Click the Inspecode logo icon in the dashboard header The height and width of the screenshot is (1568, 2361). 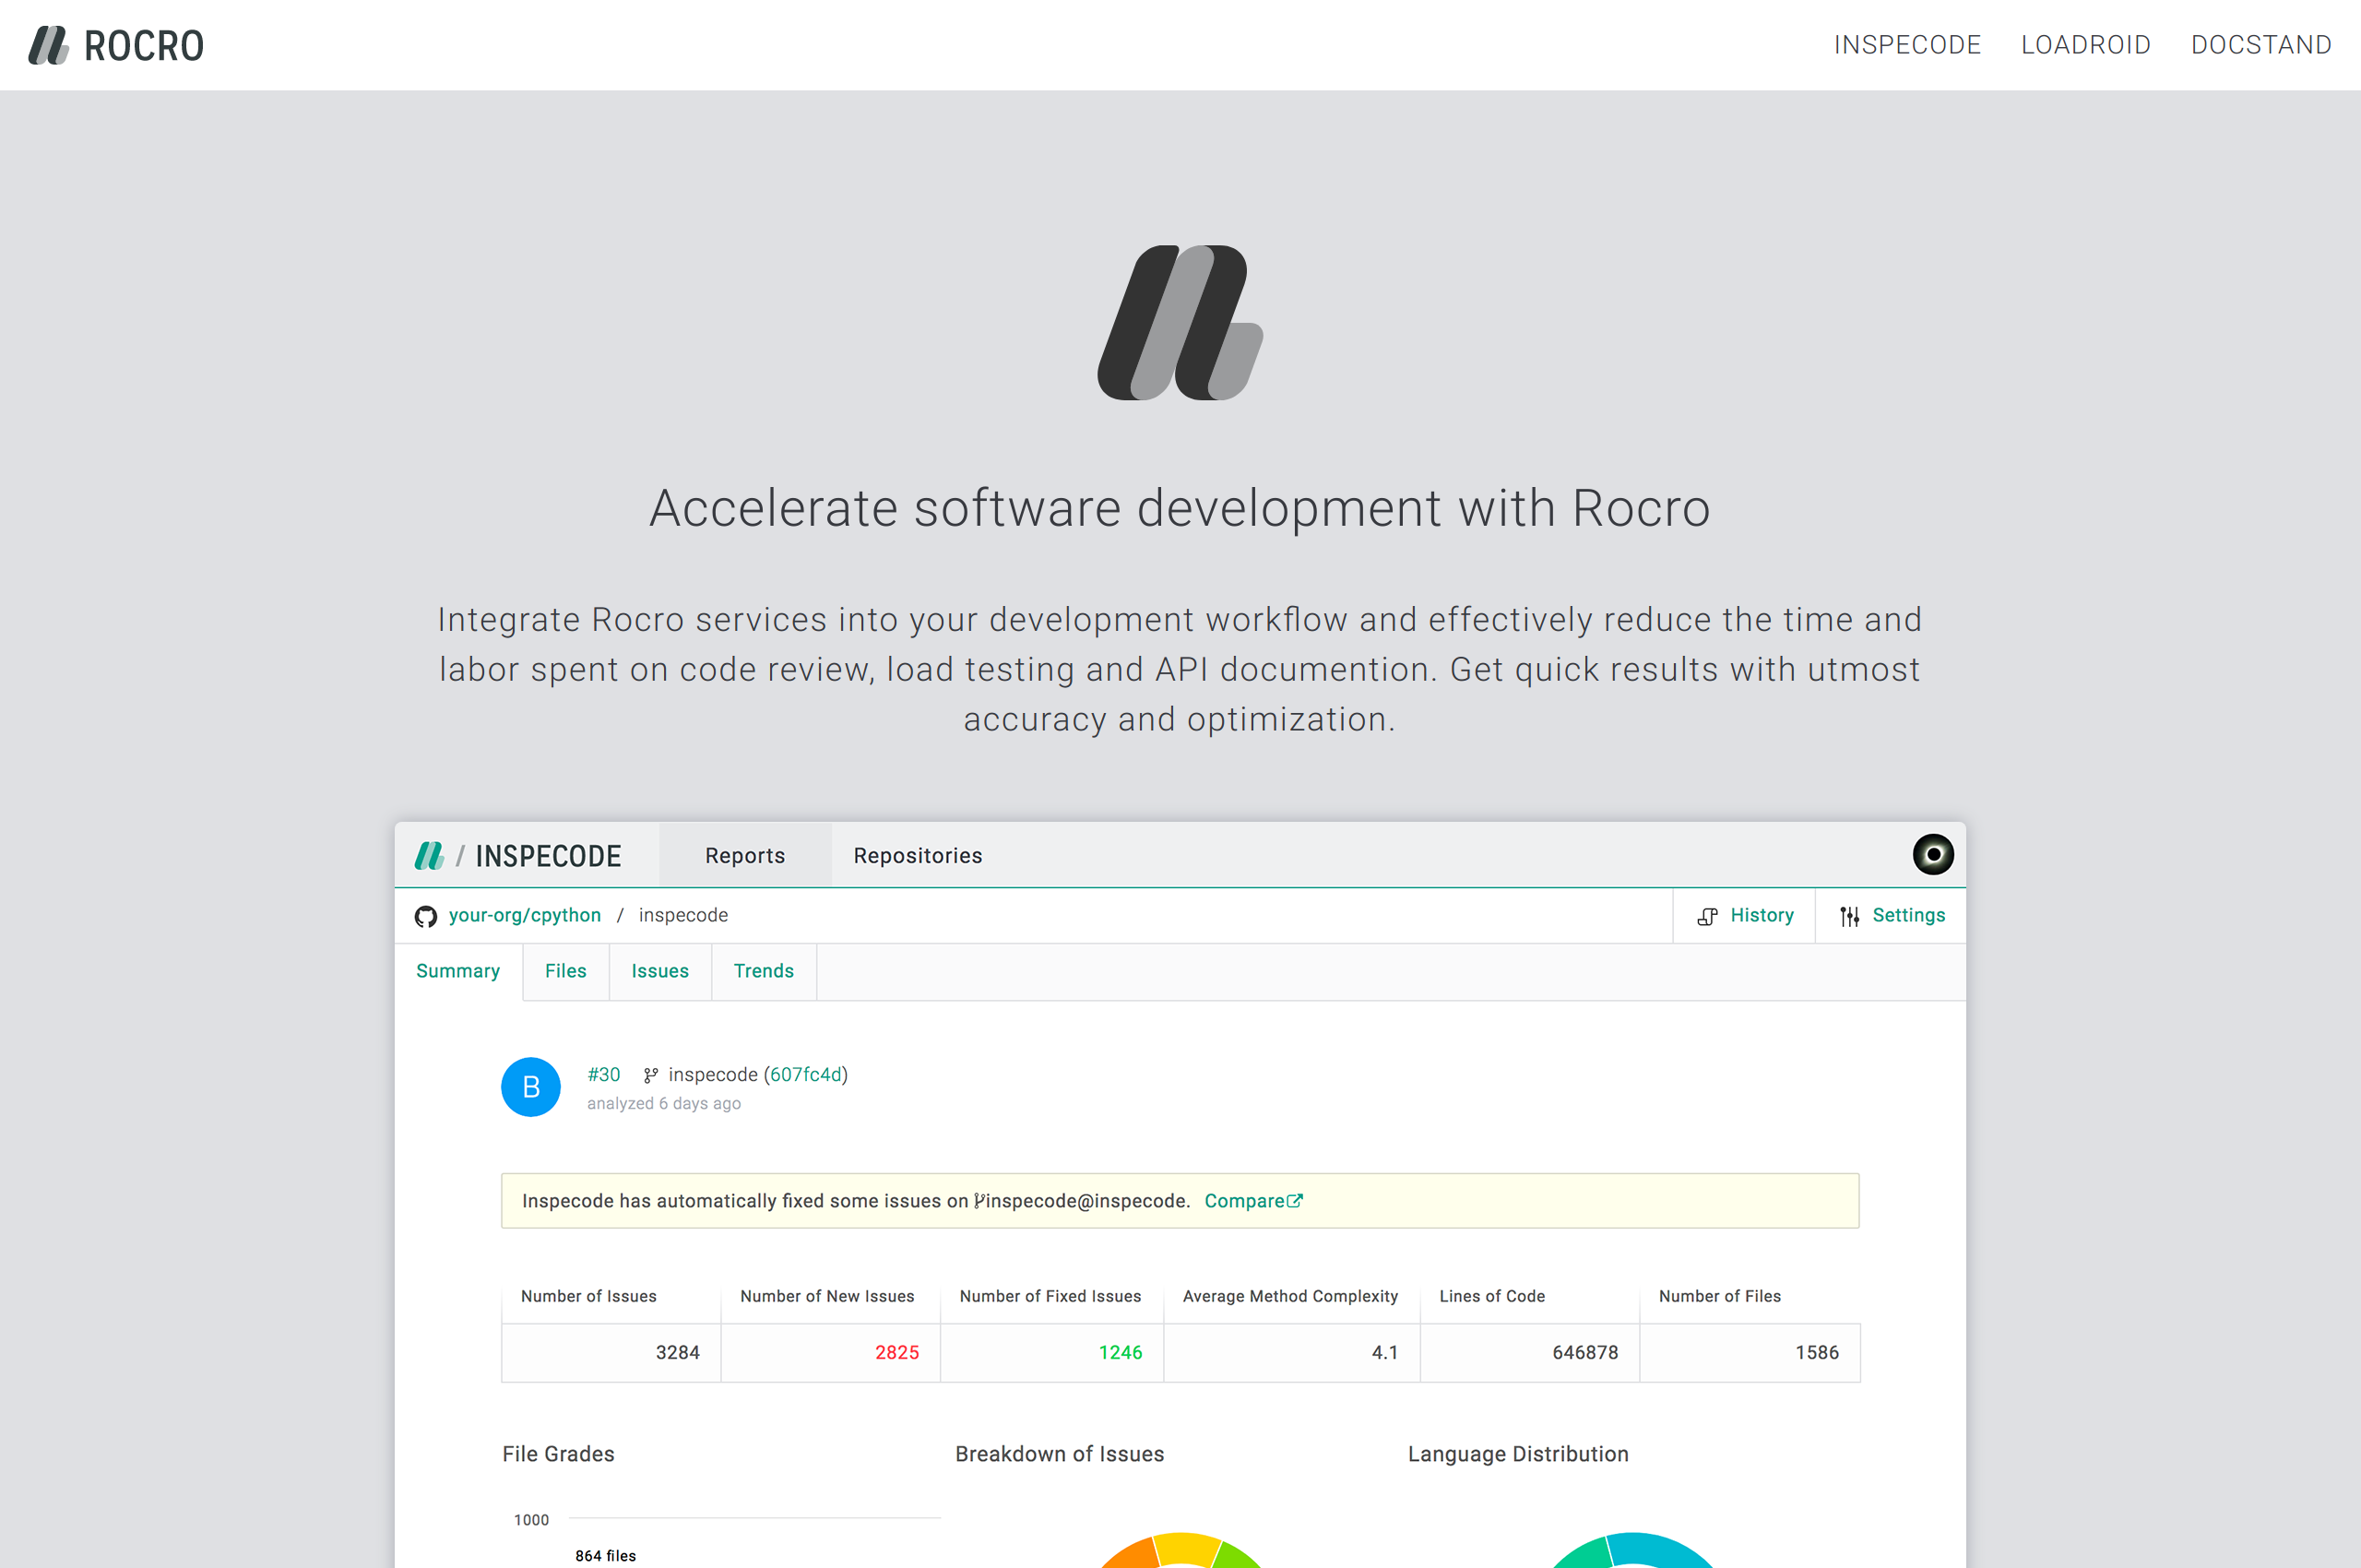[428, 855]
